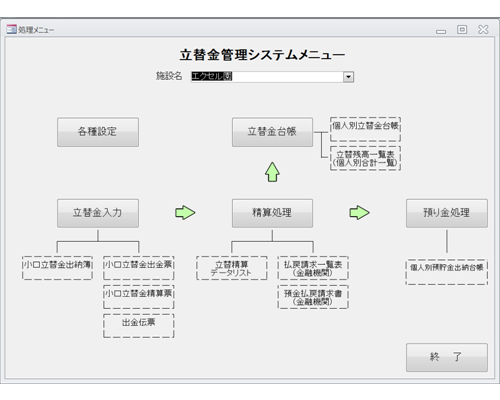Select the 個人別立替金台帳 report box
This screenshot has width=500, height=400.
point(365,129)
